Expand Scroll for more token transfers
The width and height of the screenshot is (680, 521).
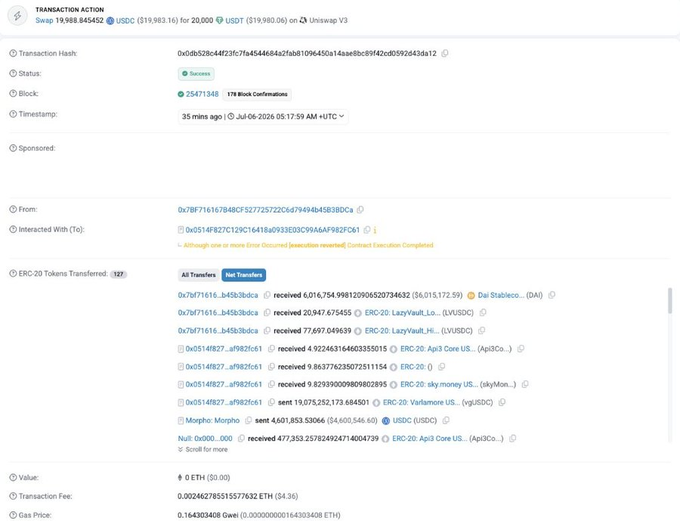coord(203,450)
